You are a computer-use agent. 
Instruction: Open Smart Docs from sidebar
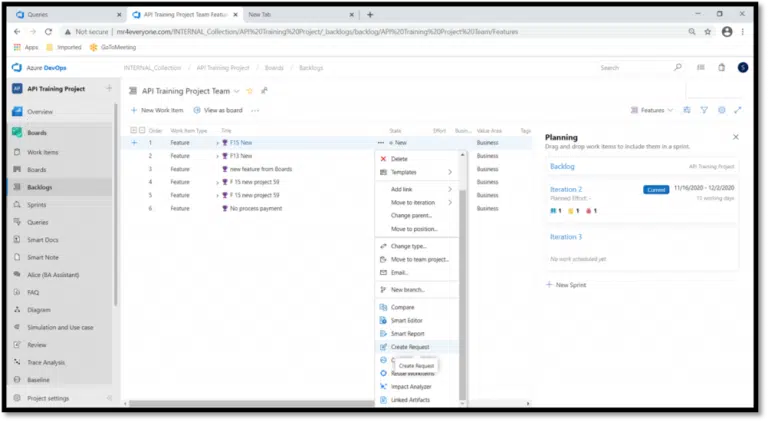17,239
